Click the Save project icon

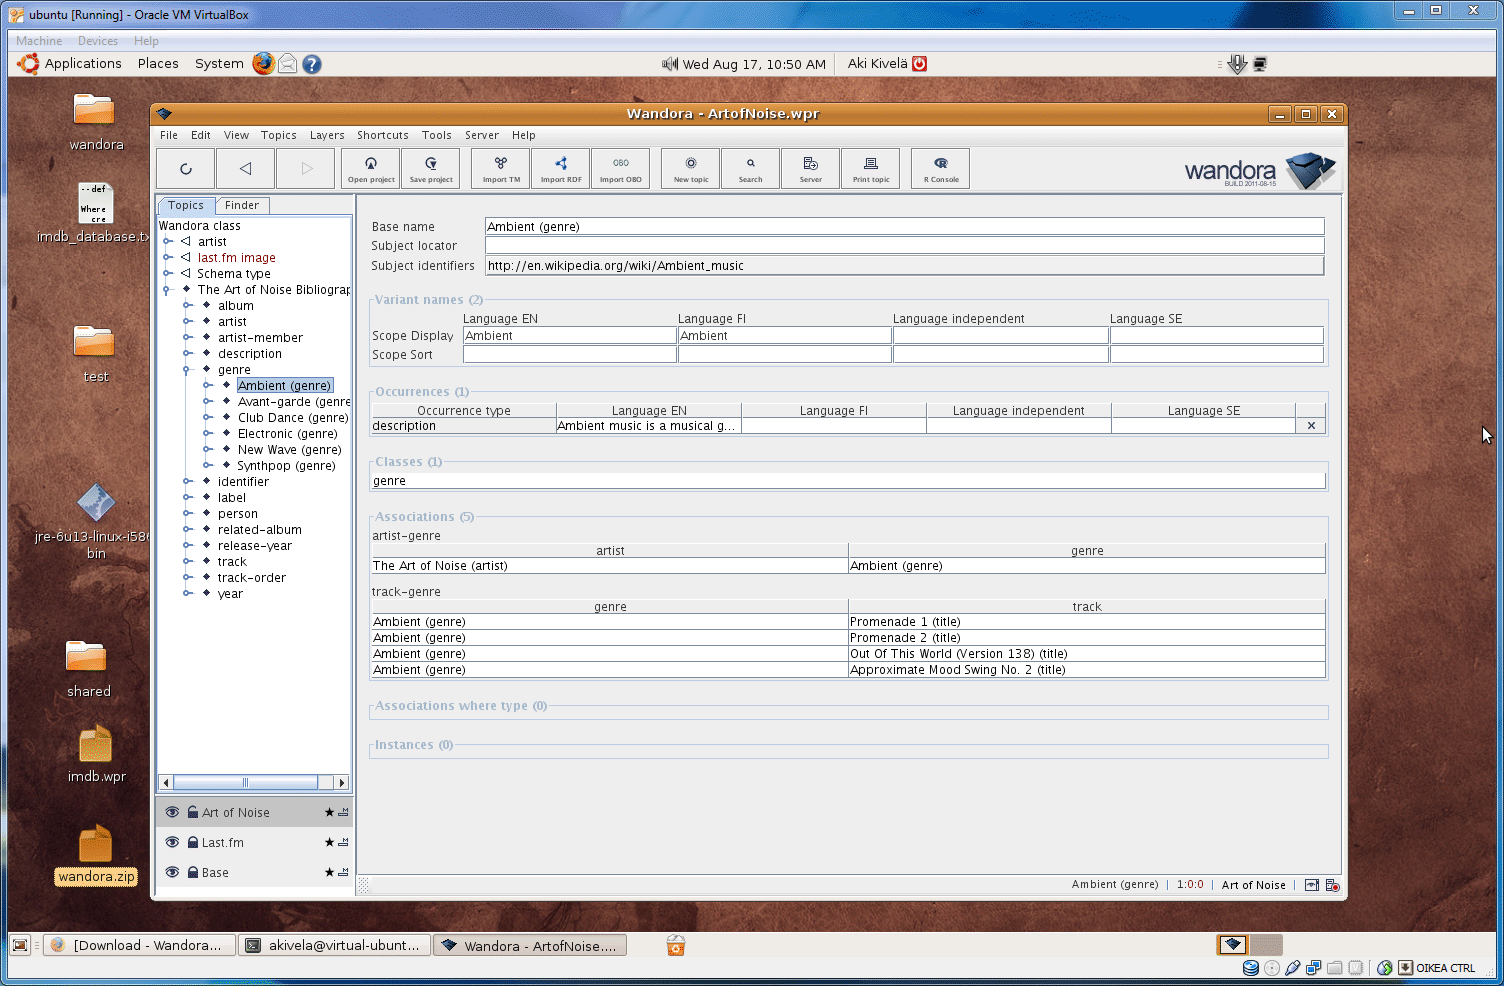coord(430,168)
